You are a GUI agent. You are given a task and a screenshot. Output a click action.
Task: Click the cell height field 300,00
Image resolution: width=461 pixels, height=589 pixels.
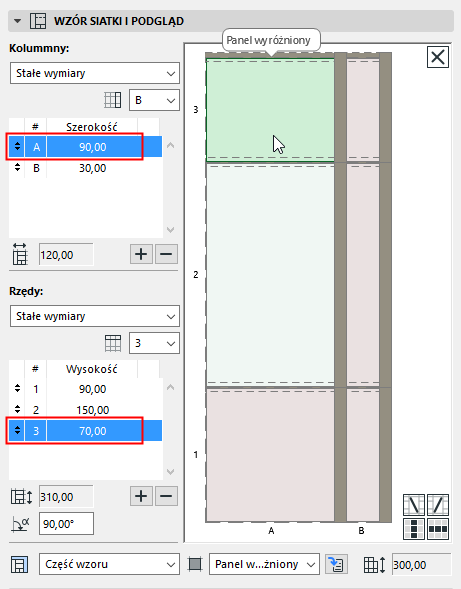point(421,565)
